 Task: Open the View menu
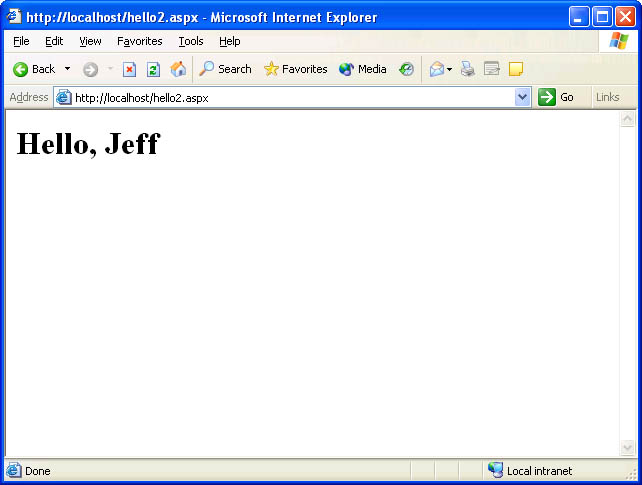pos(90,41)
